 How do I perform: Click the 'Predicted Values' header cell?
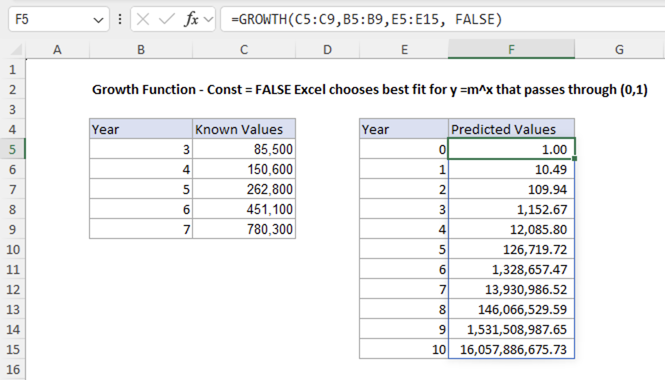(511, 129)
